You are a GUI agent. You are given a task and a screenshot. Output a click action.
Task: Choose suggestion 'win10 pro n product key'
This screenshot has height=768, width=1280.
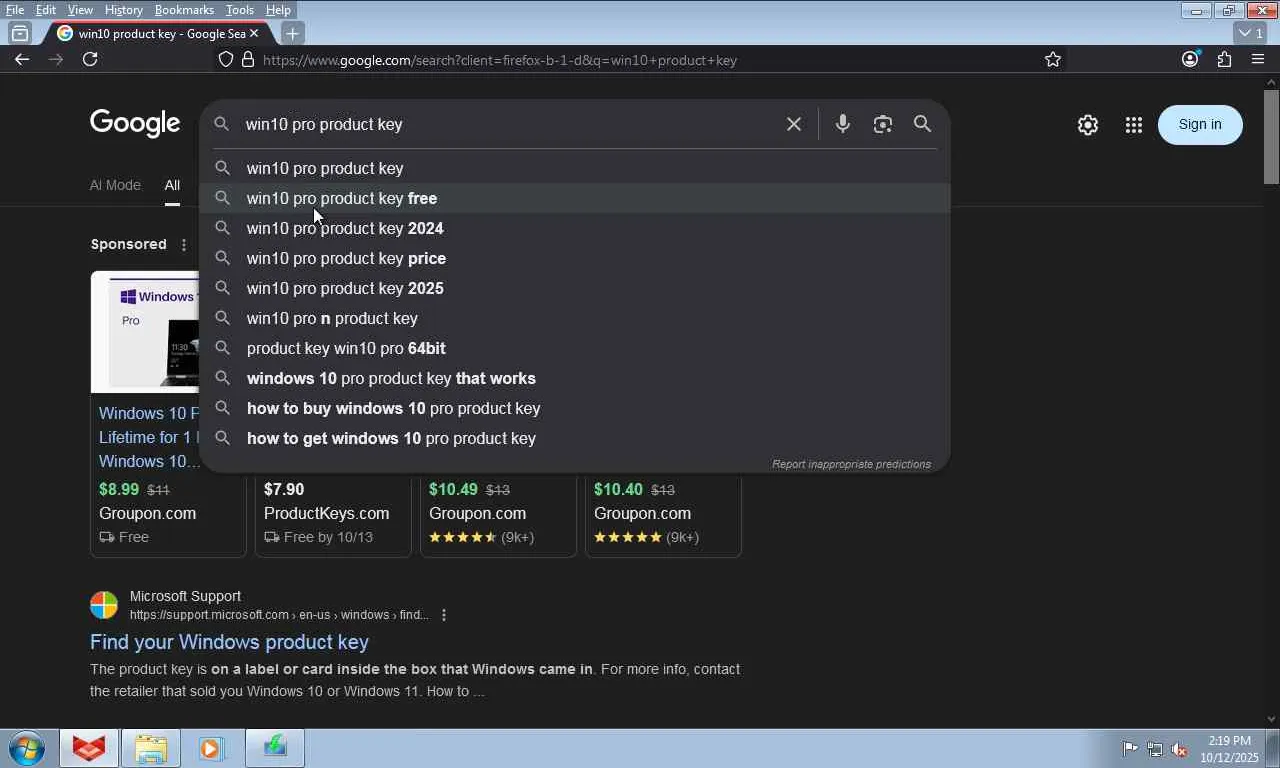coord(575,318)
